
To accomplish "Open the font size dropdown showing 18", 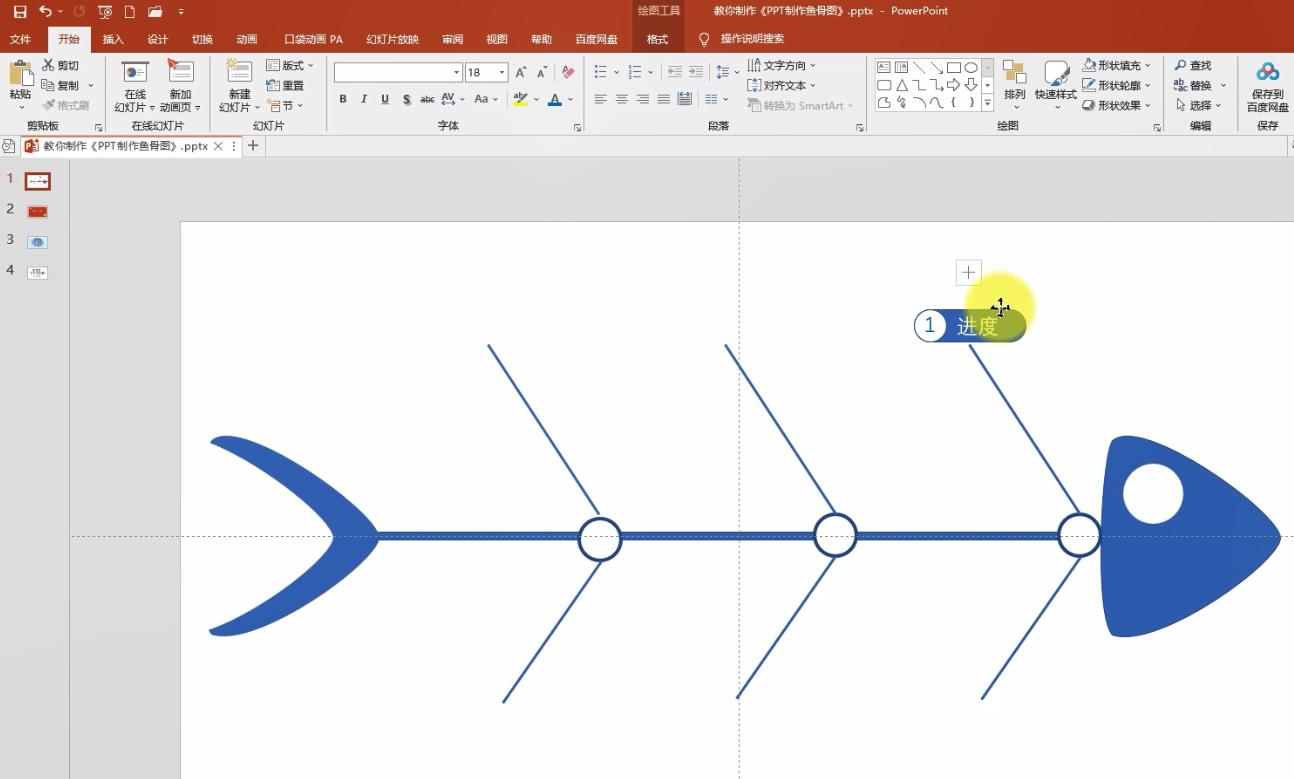I will pyautogui.click(x=502, y=72).
